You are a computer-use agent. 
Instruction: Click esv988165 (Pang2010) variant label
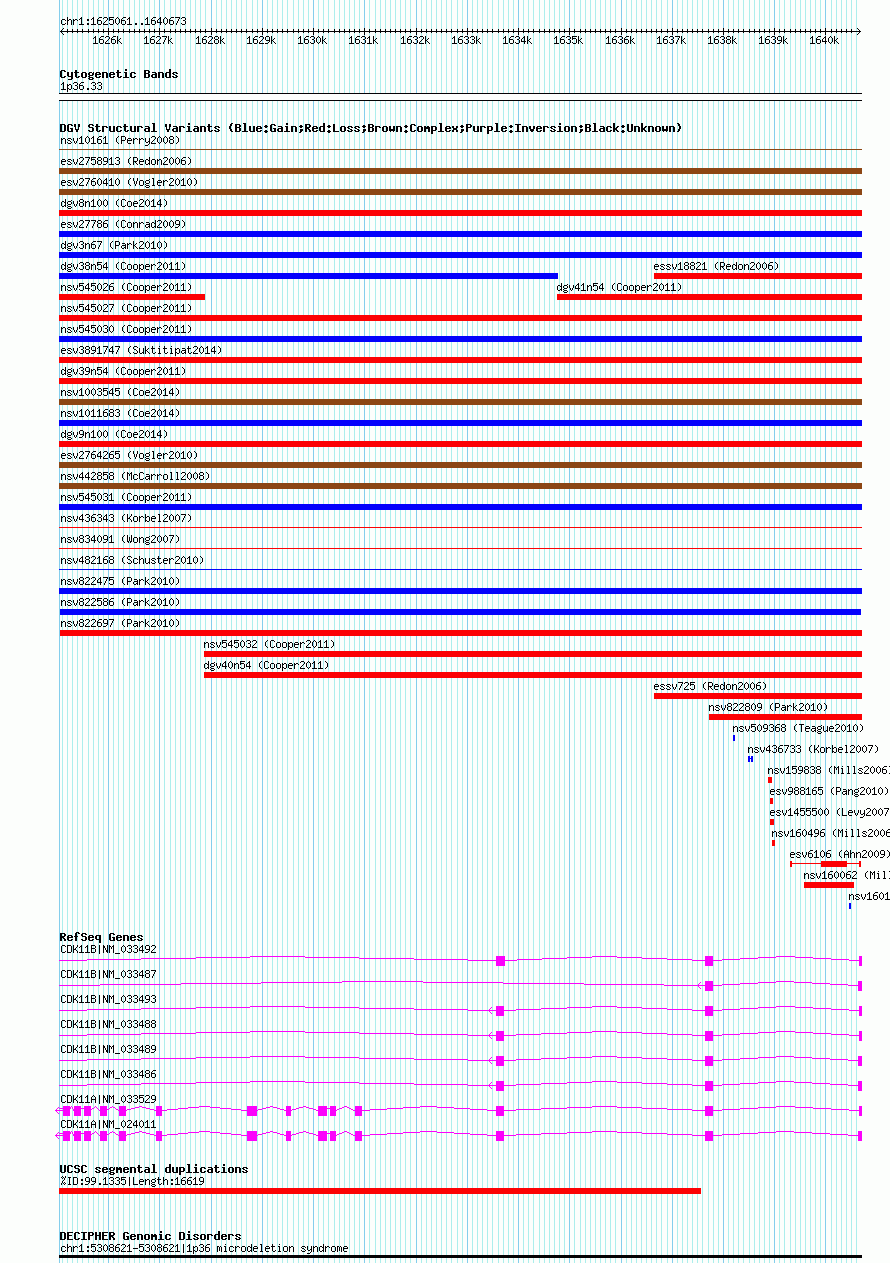point(829,791)
